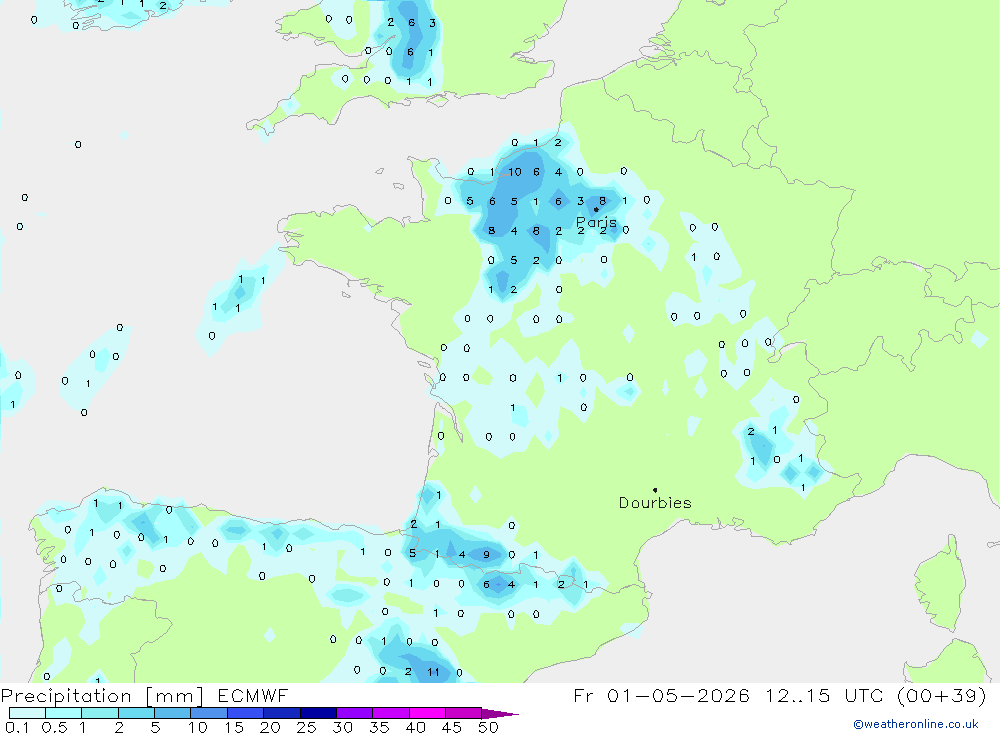1000x733 pixels.
Task: Click the map value '11' in northern Spain
Action: [x=434, y=672]
